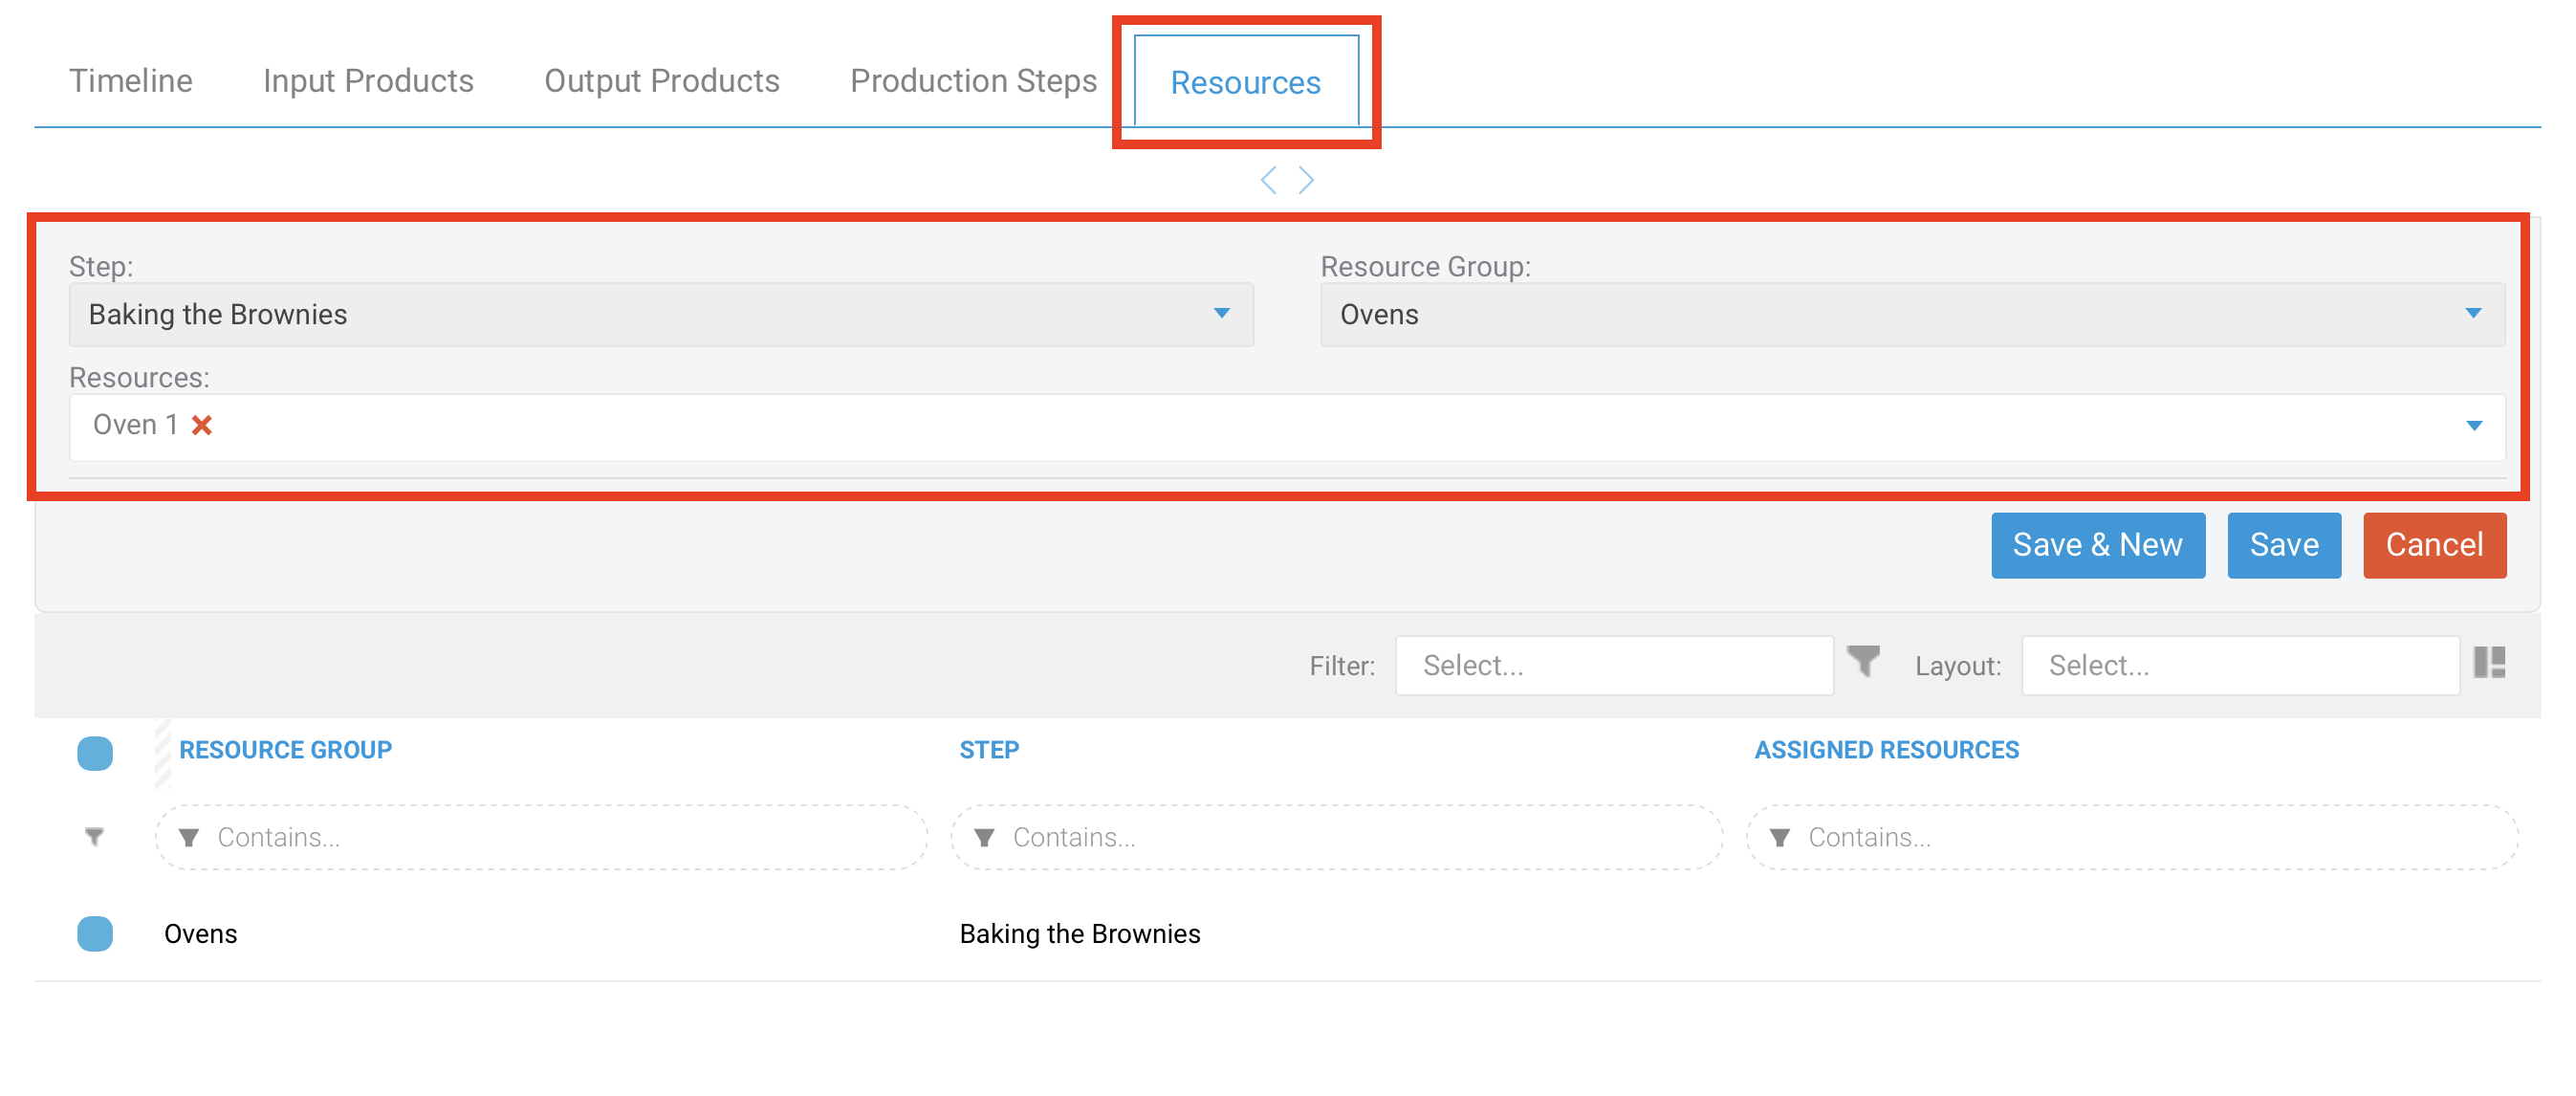This screenshot has height=1096, width=2576.
Task: Open the Production Steps tab
Action: [x=973, y=81]
